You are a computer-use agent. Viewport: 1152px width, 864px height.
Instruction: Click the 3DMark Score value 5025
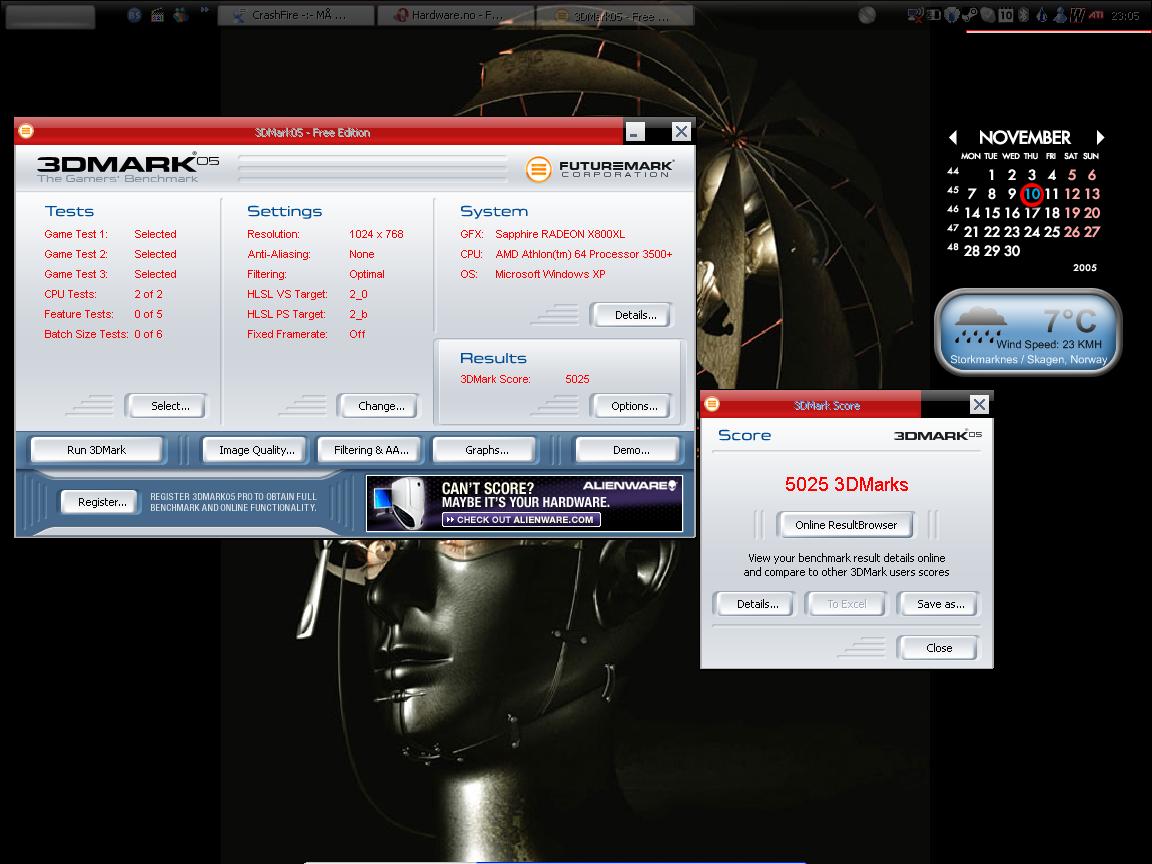click(577, 379)
